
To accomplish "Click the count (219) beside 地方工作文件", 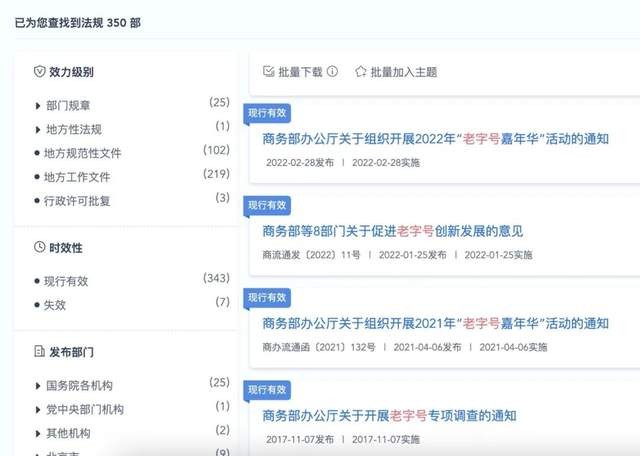I will [216, 174].
